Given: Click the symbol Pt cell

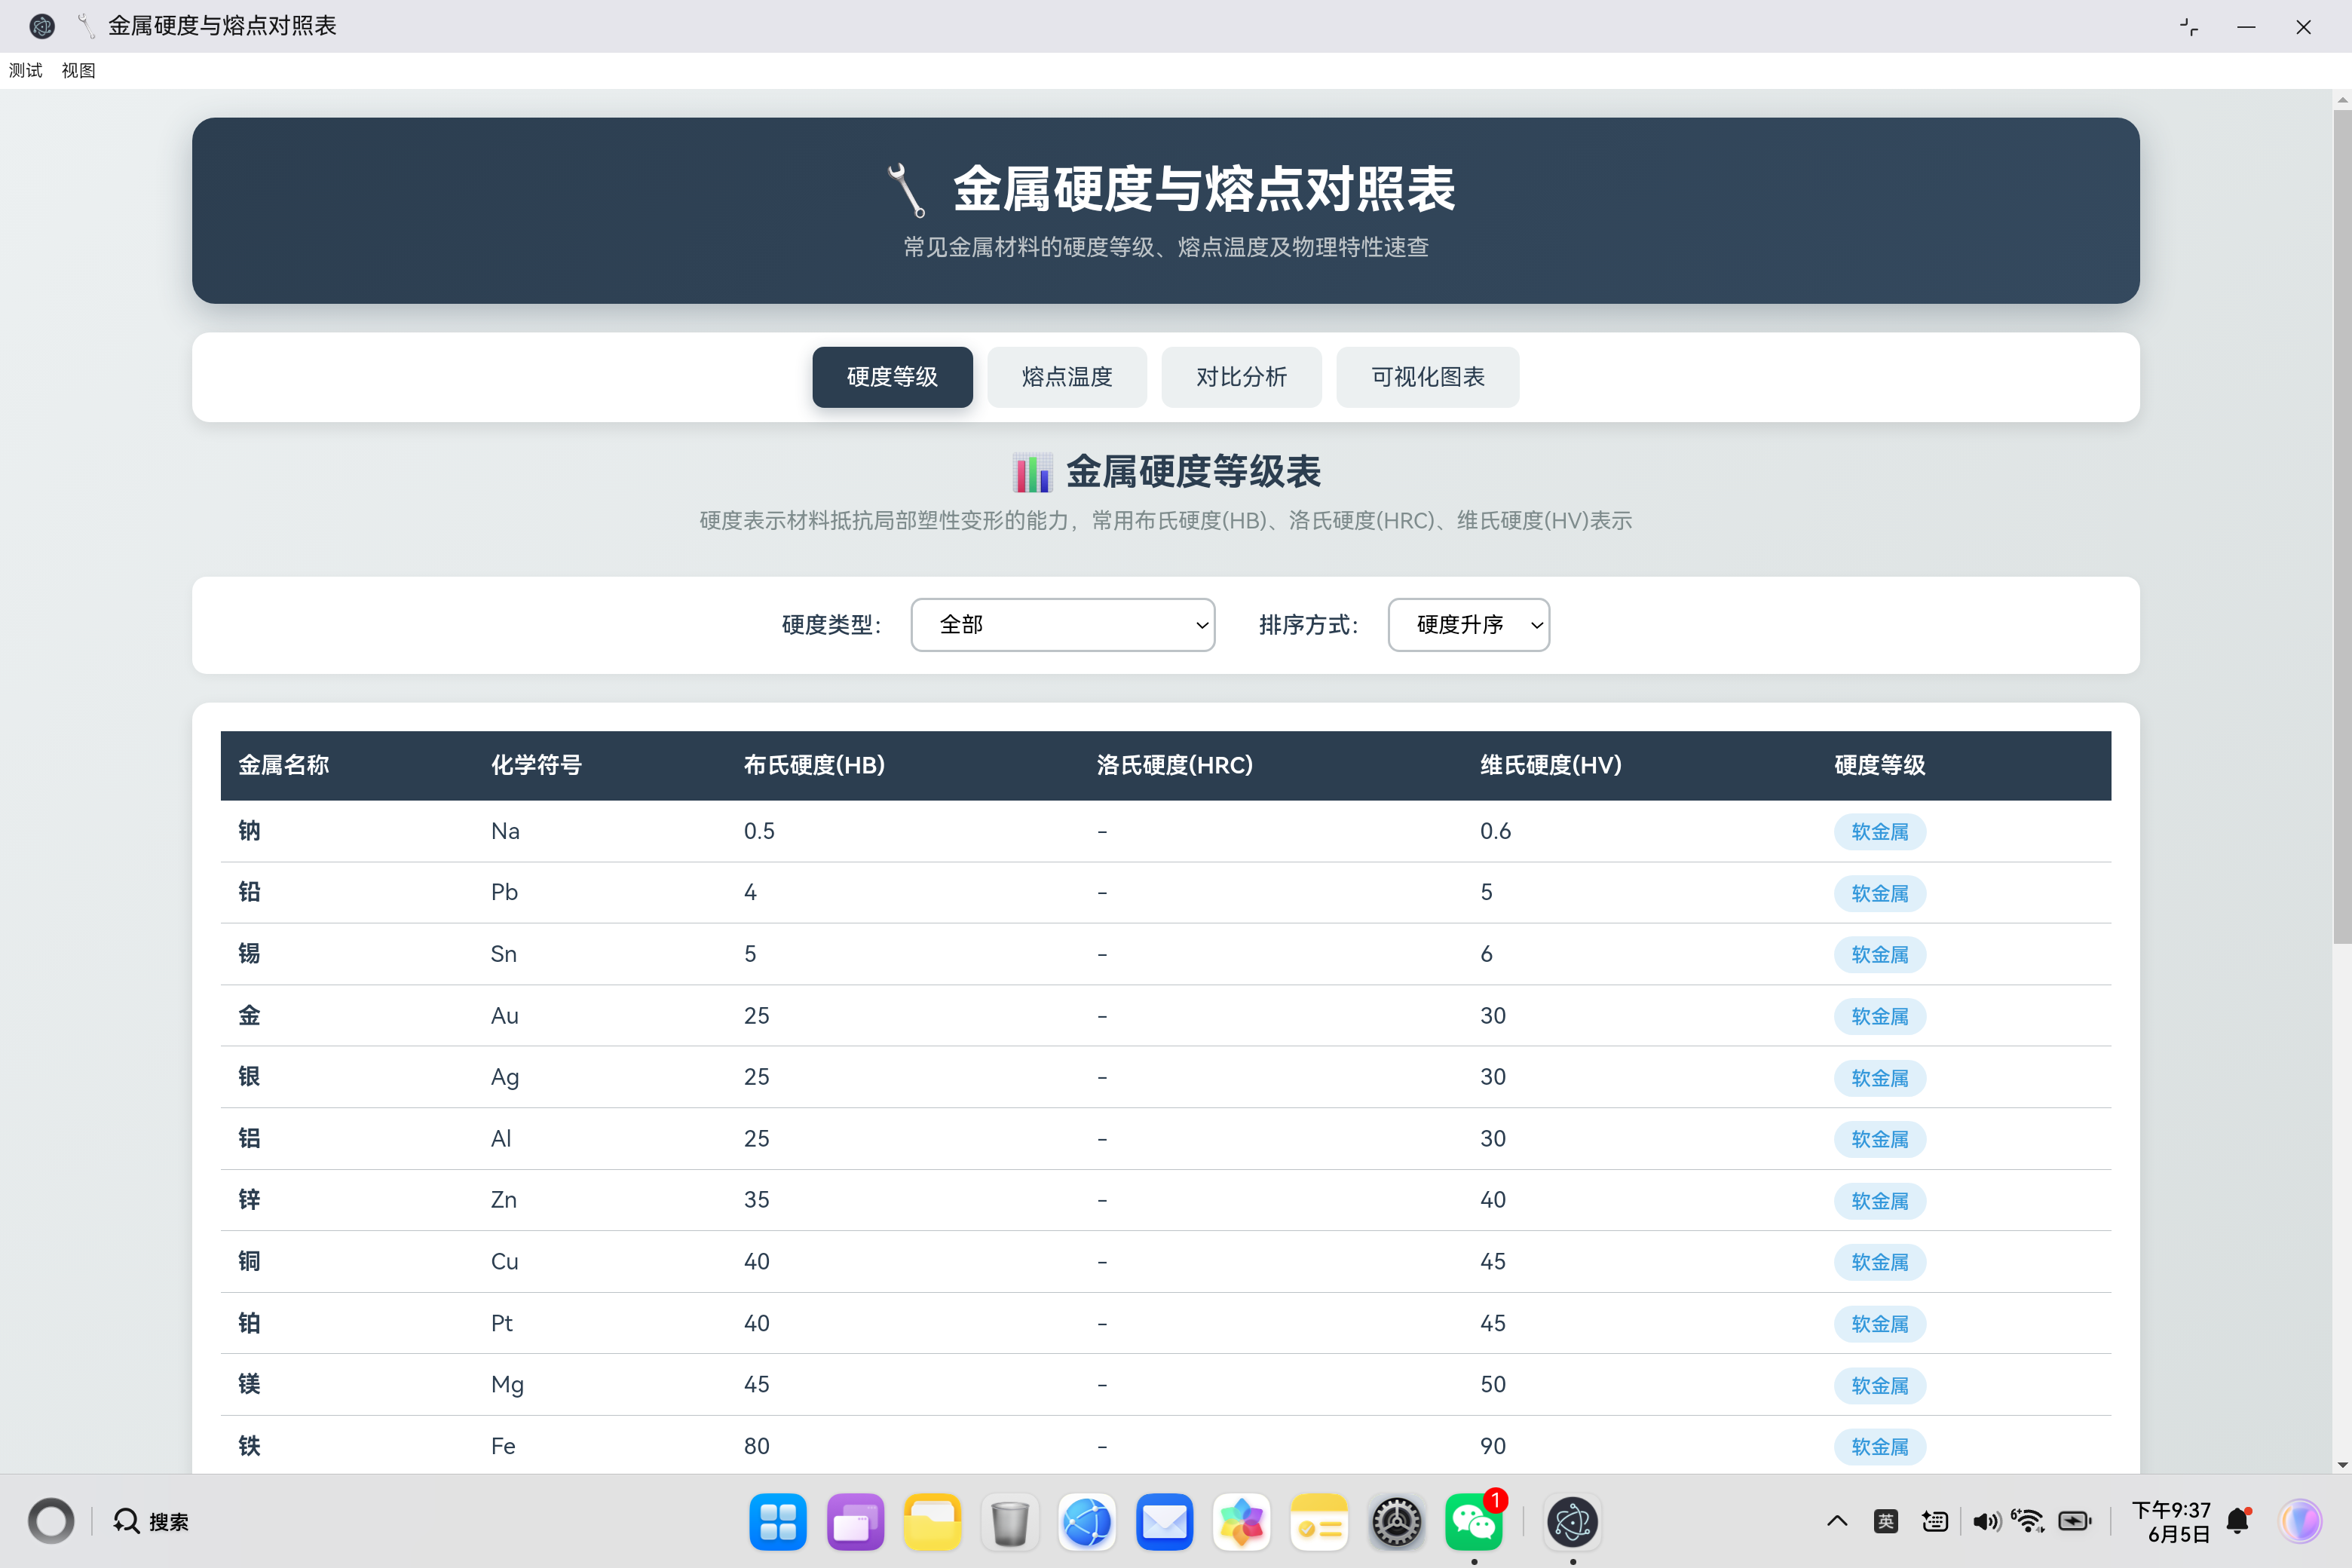Looking at the screenshot, I should tap(502, 1323).
